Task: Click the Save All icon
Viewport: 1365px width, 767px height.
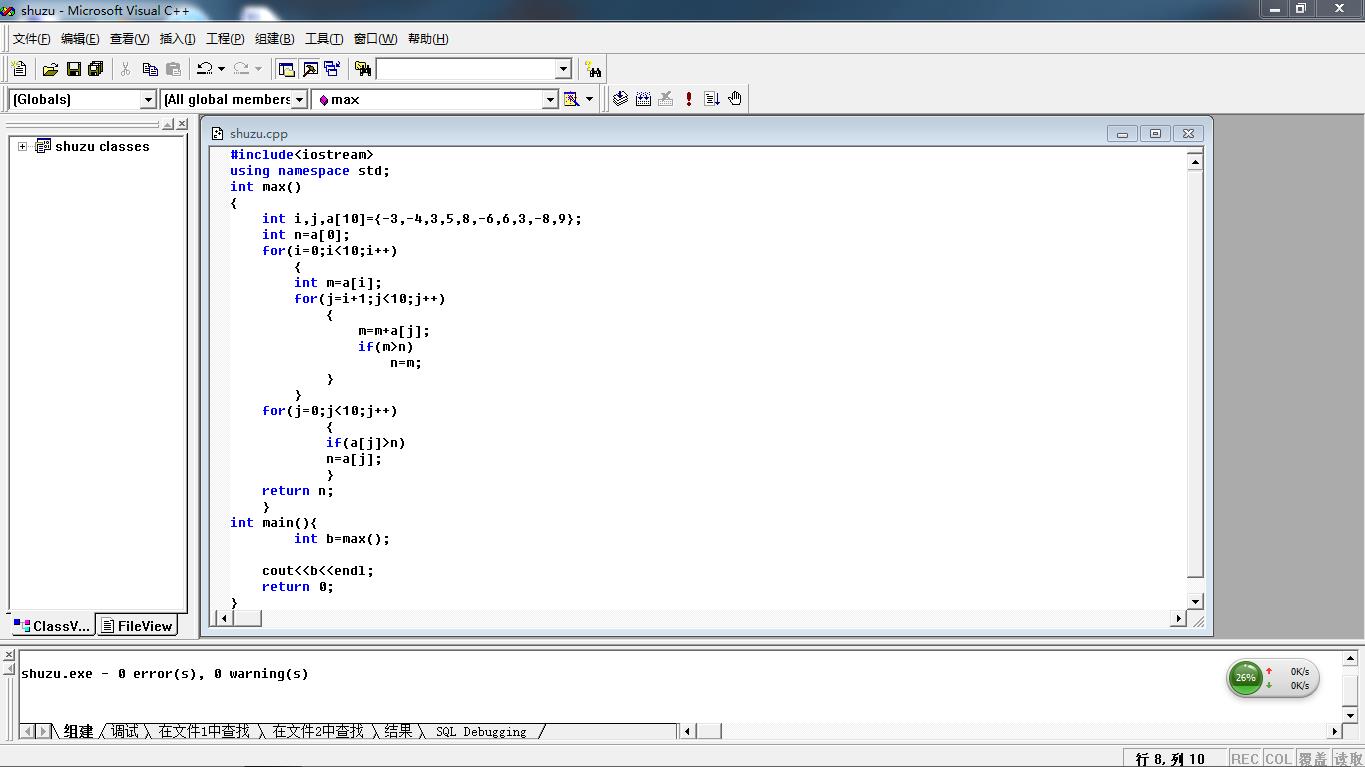Action: tap(96, 69)
